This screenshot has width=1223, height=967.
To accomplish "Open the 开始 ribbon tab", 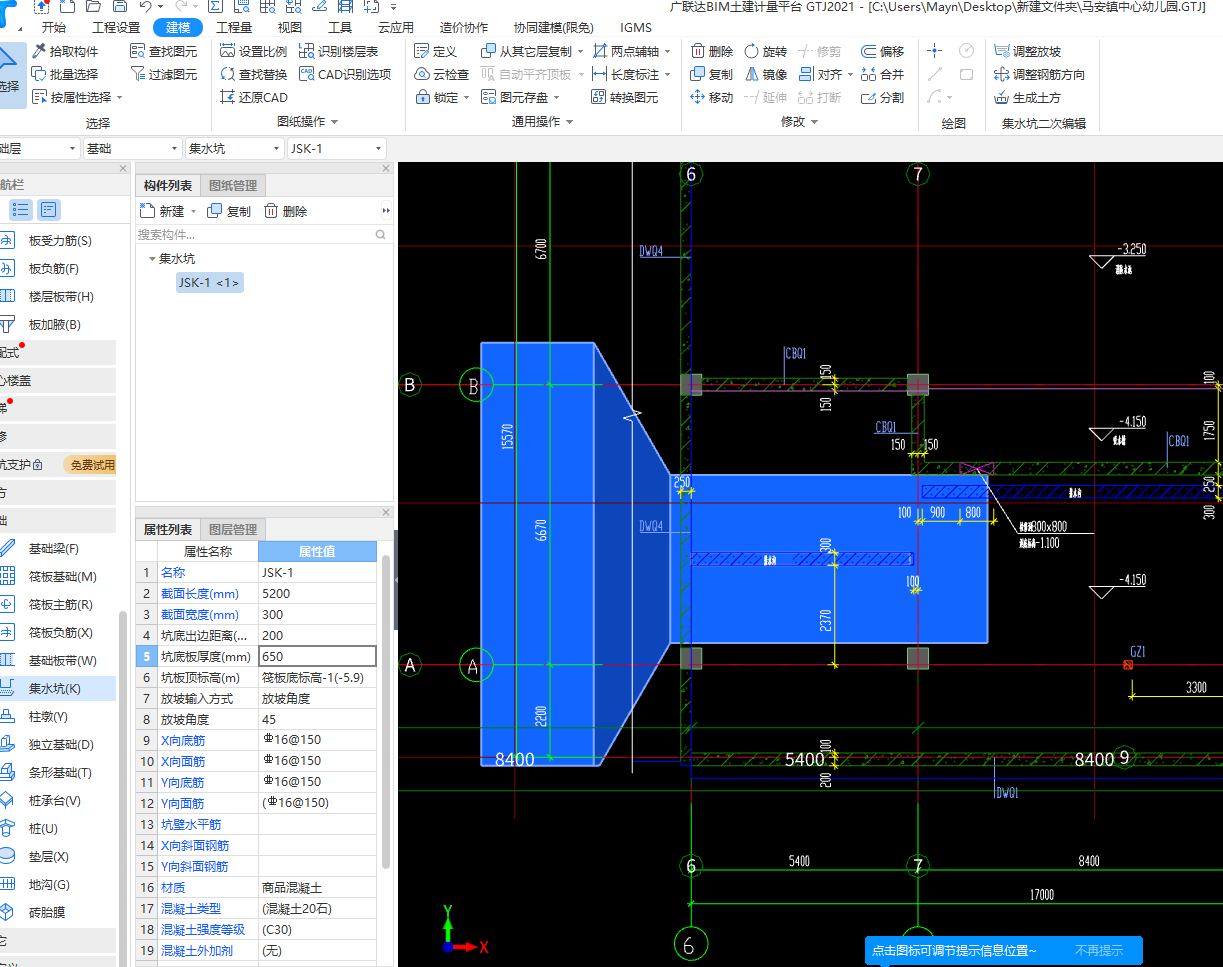I will [54, 27].
